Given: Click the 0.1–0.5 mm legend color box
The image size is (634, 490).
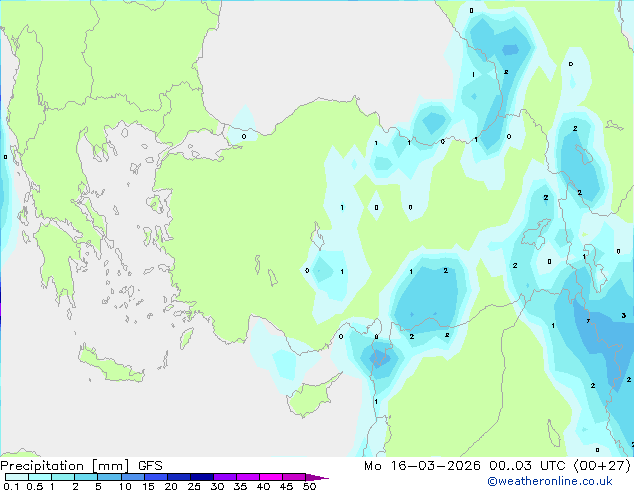Looking at the screenshot, I should [x=17, y=477].
